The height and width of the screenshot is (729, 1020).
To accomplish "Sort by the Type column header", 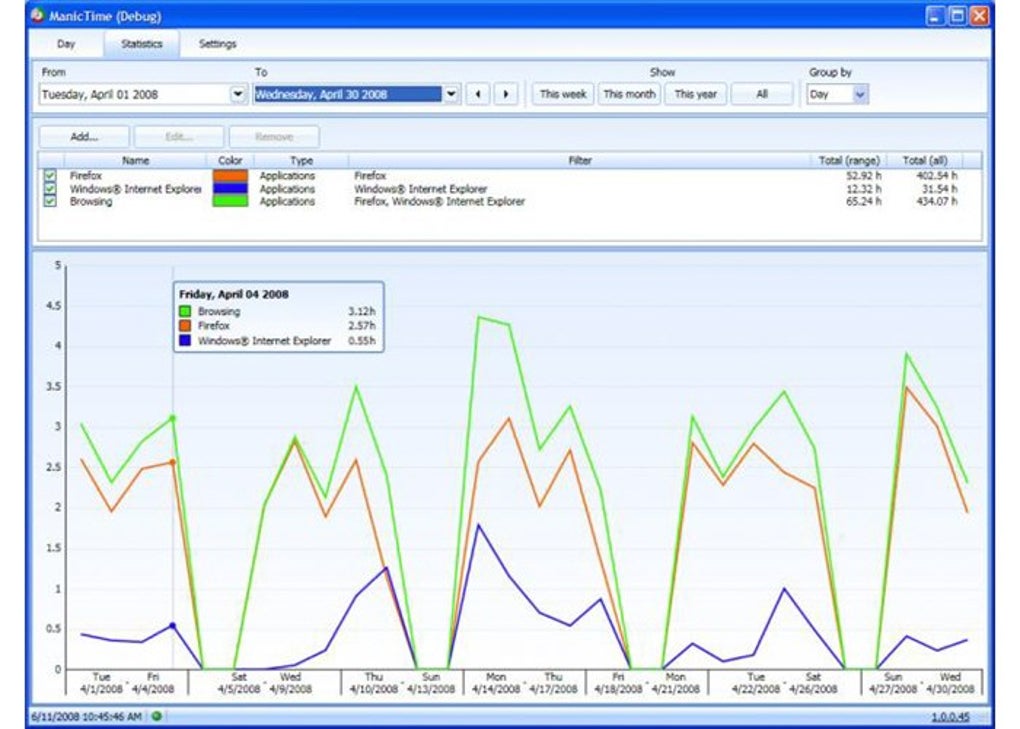I will click(x=301, y=161).
